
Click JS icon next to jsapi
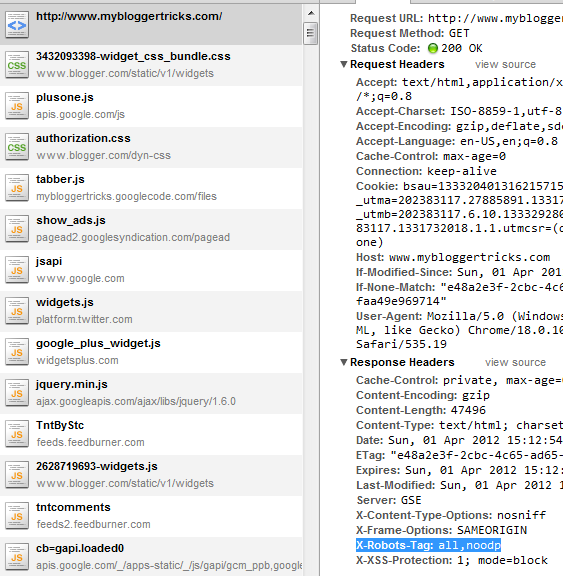click(x=17, y=270)
